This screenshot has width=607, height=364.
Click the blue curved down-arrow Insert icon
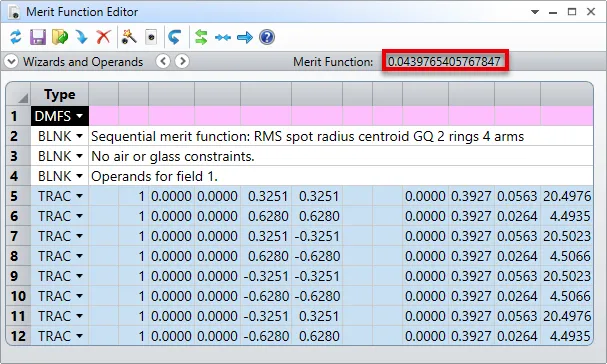point(82,37)
